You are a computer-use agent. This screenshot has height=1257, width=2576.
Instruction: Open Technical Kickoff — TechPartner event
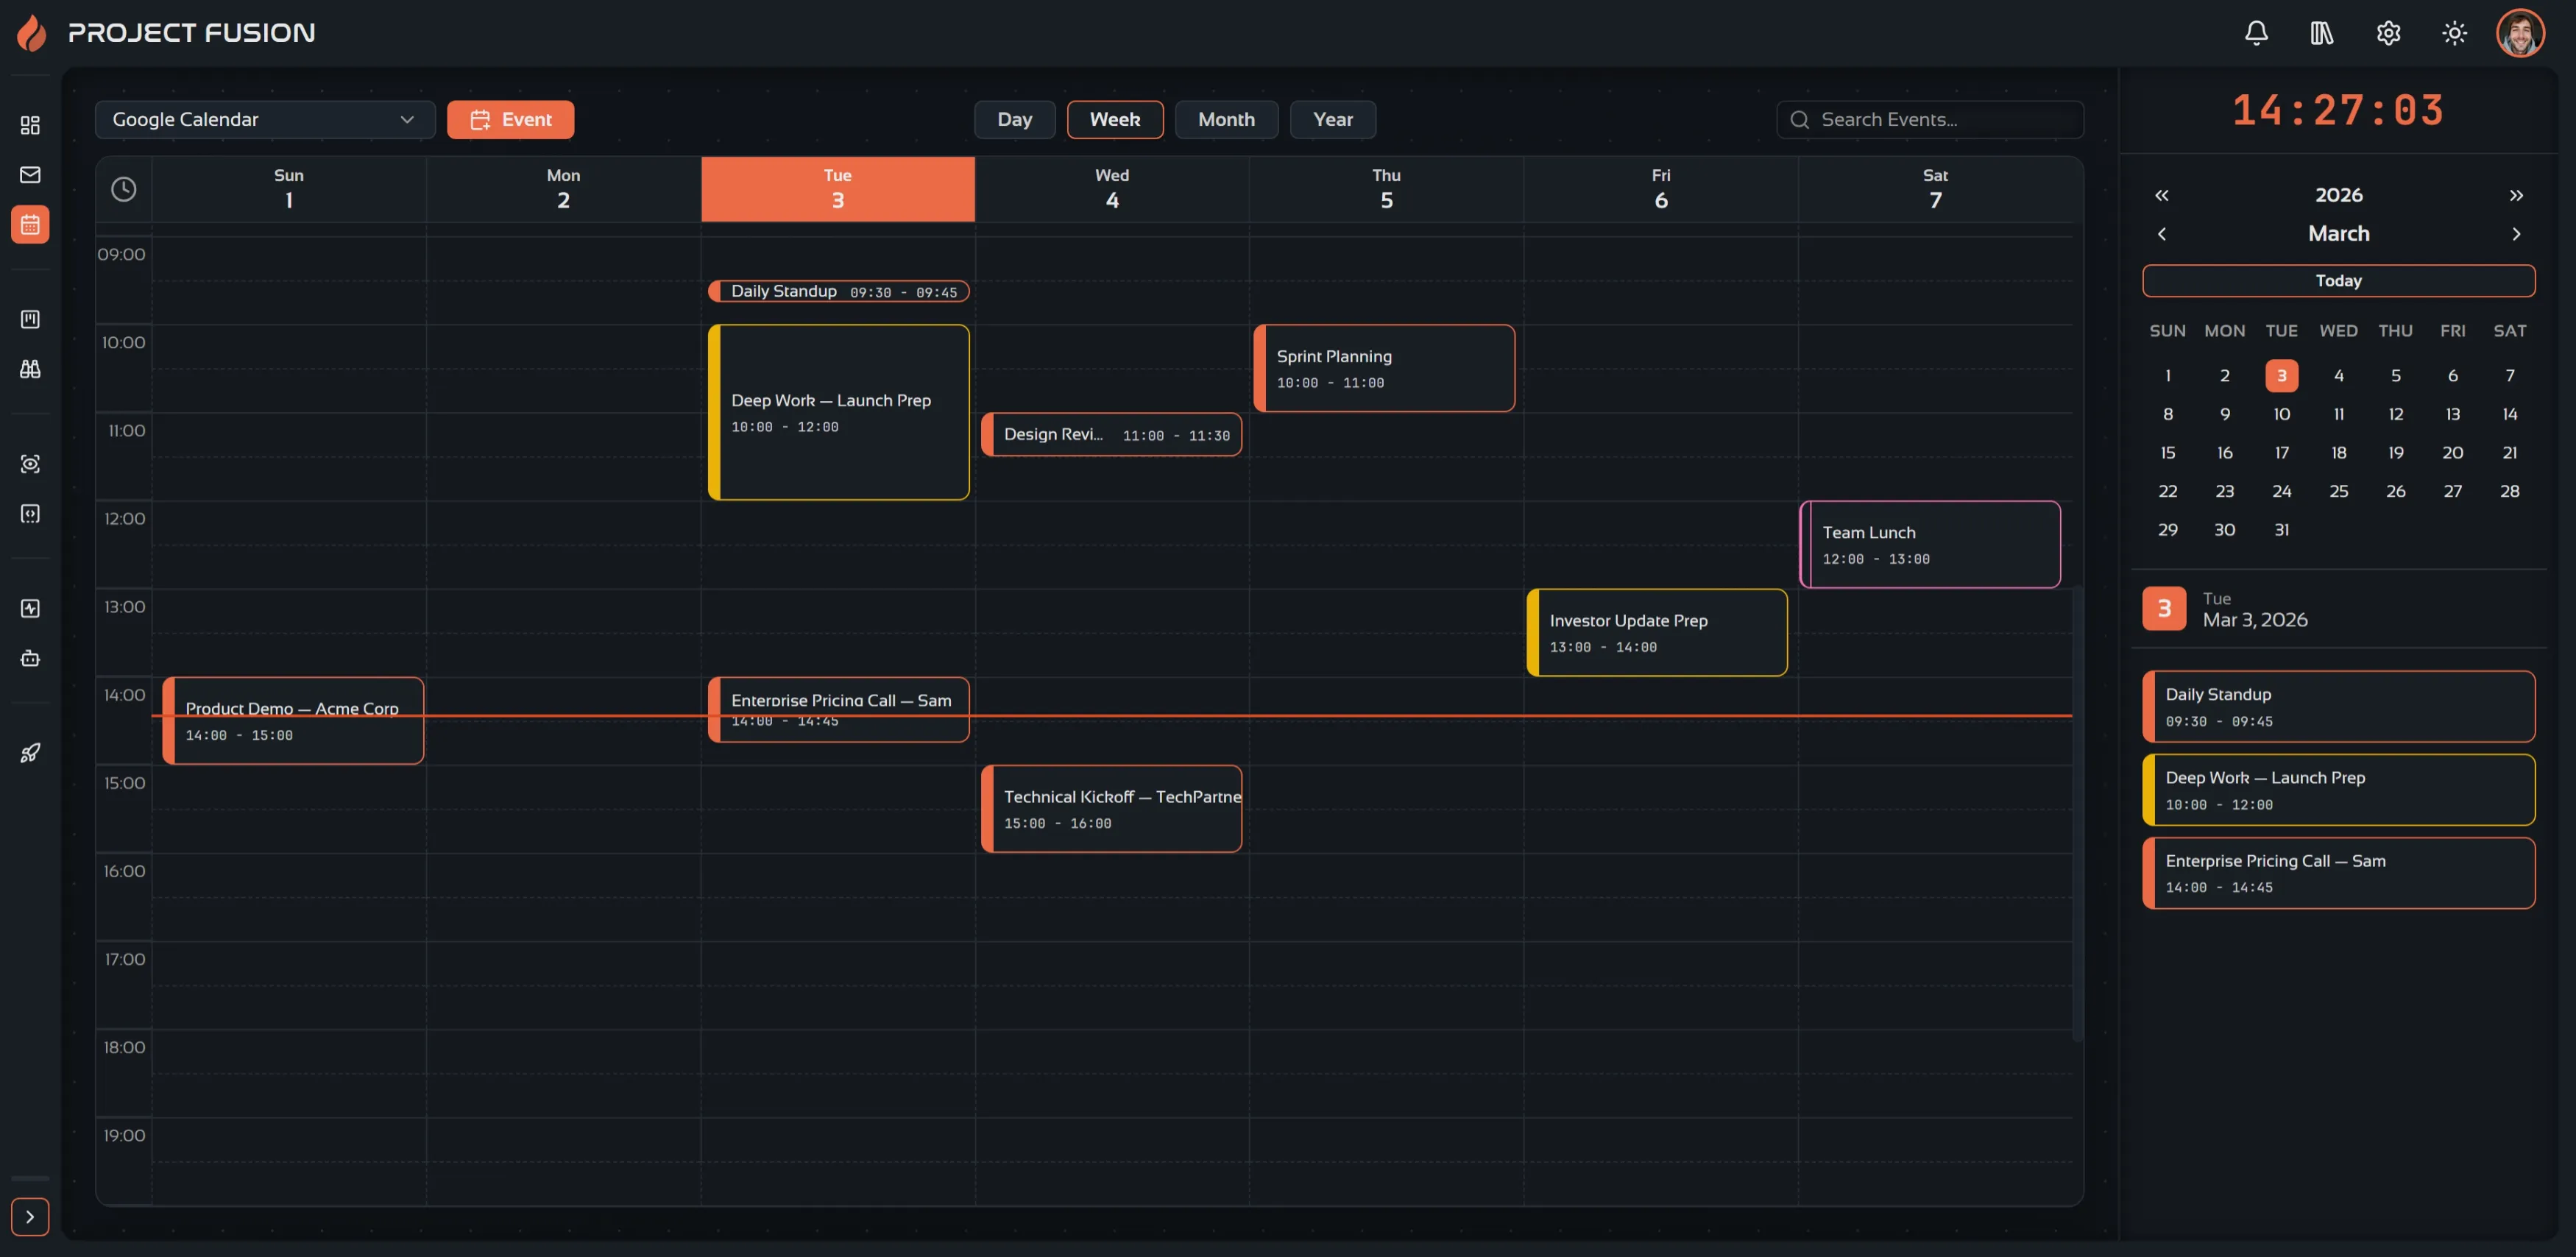1112,809
